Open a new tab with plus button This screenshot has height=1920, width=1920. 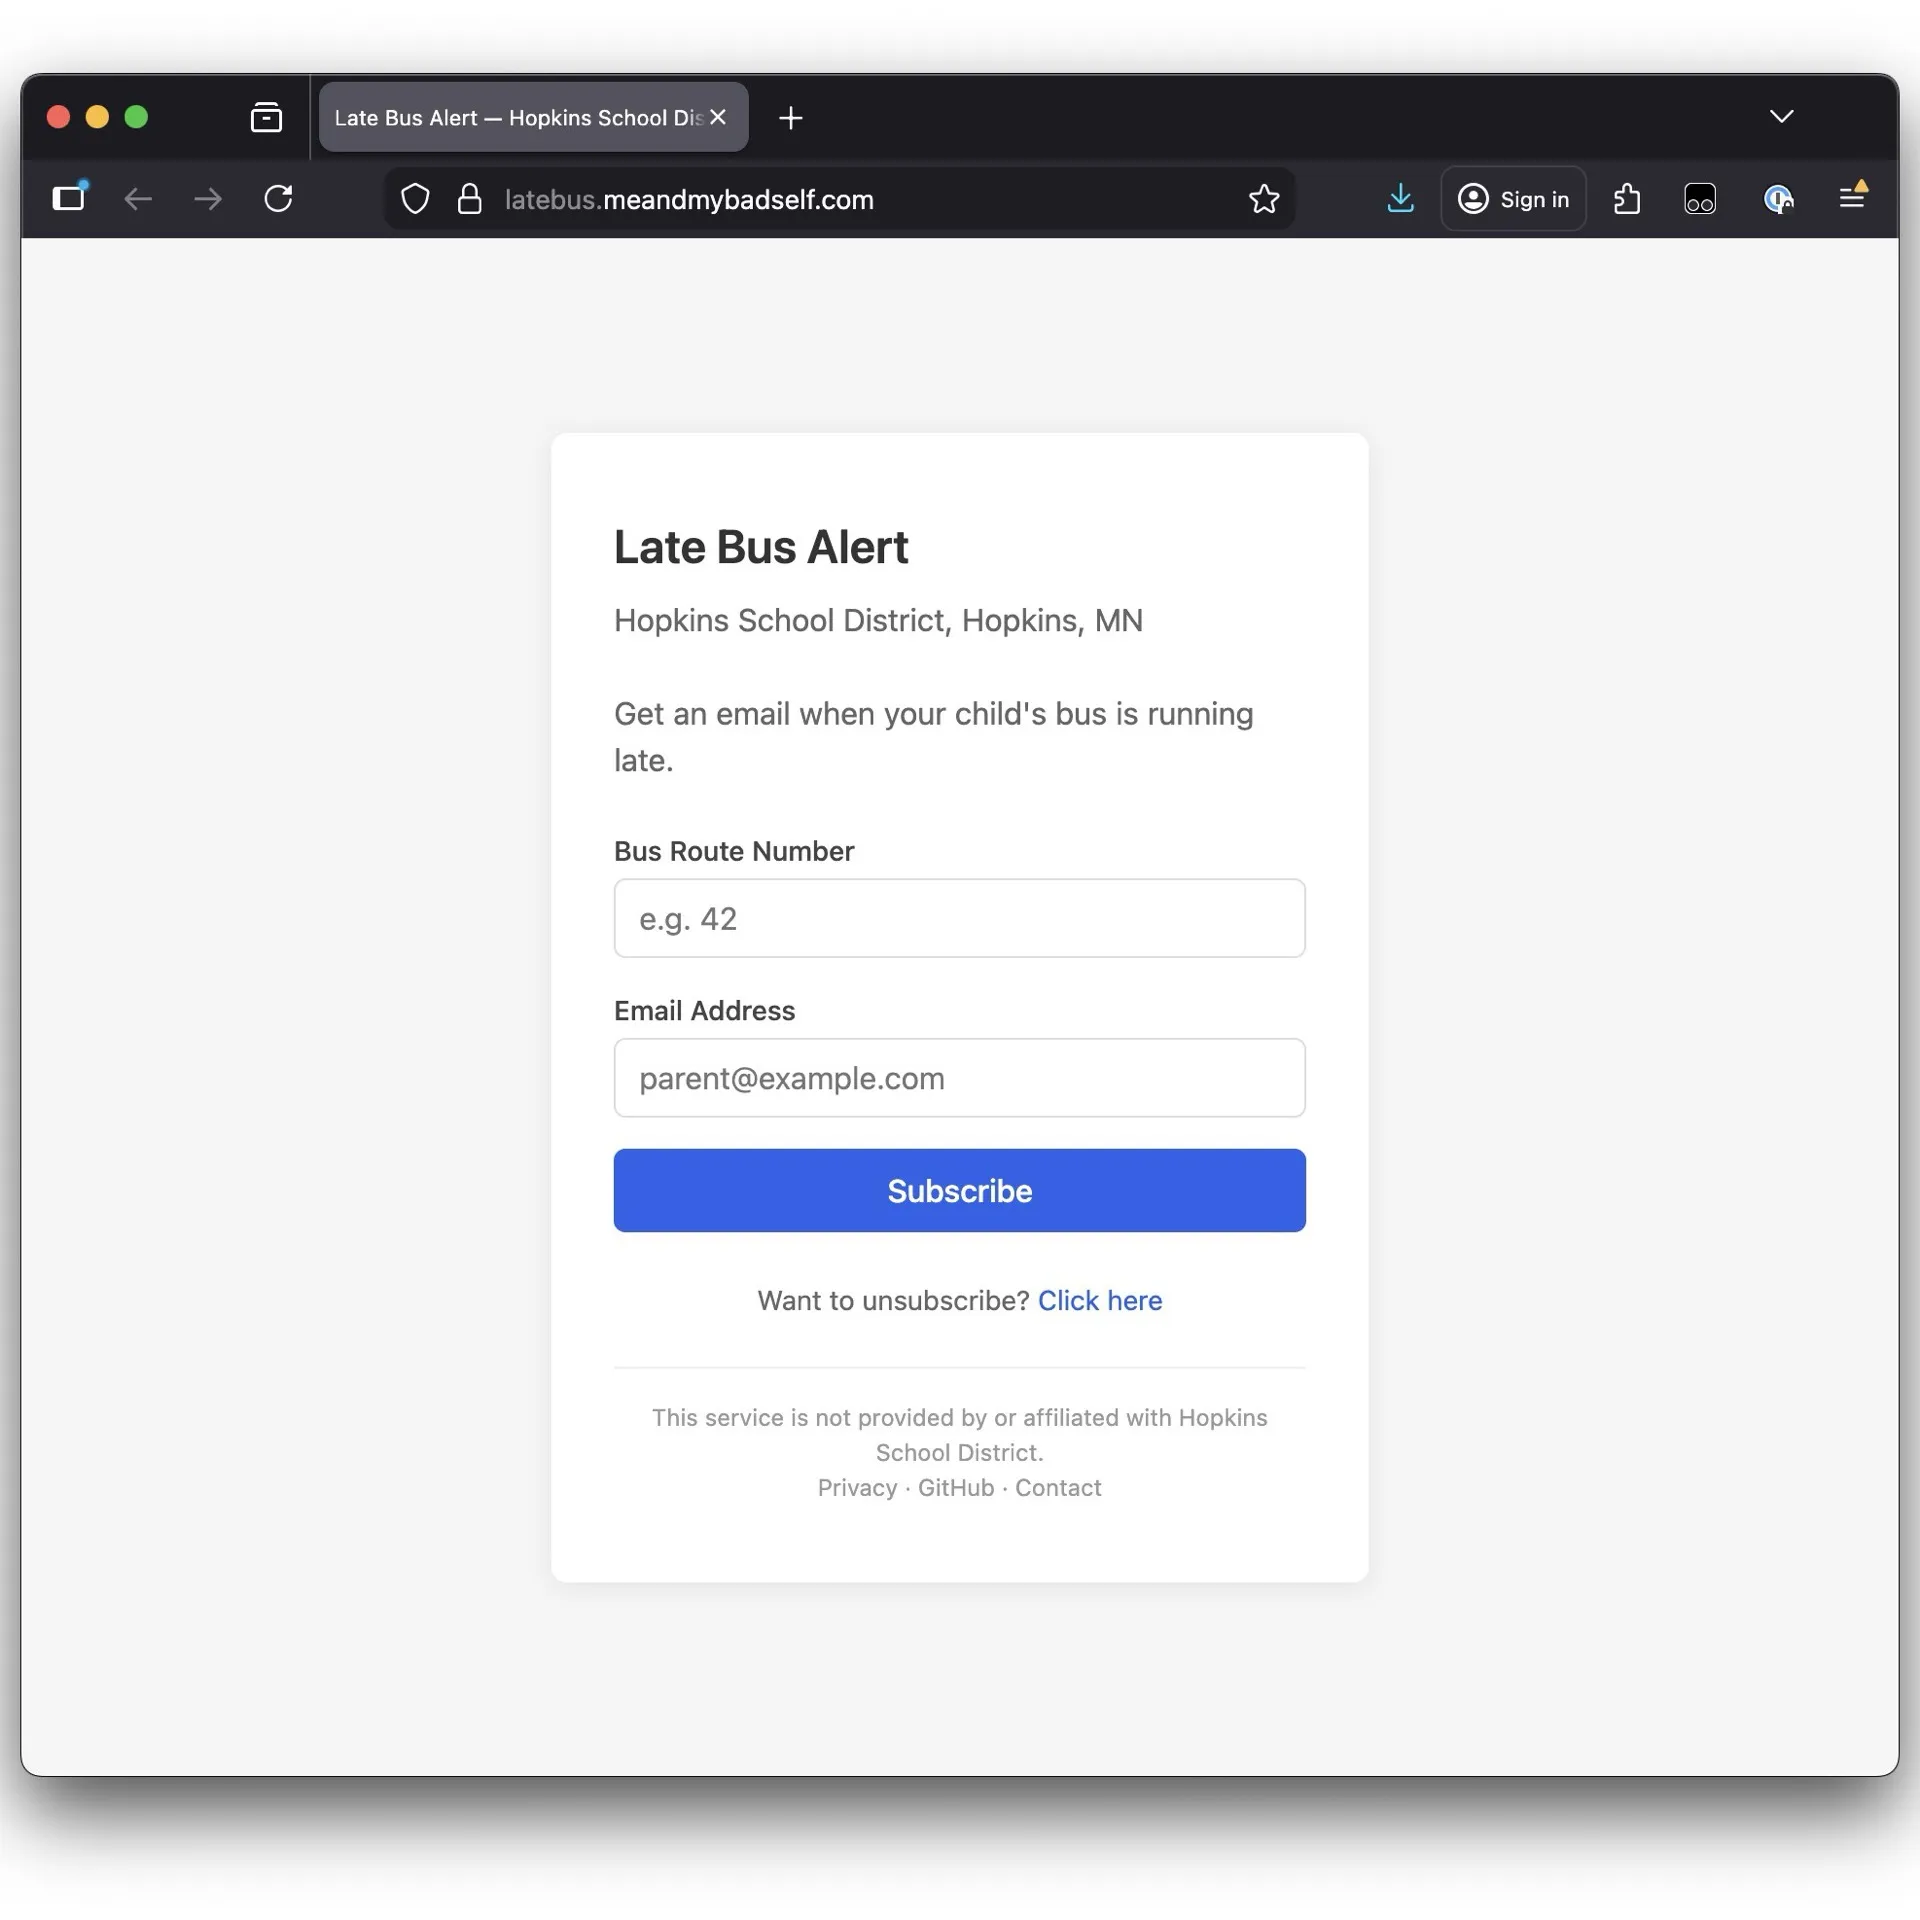pos(790,117)
